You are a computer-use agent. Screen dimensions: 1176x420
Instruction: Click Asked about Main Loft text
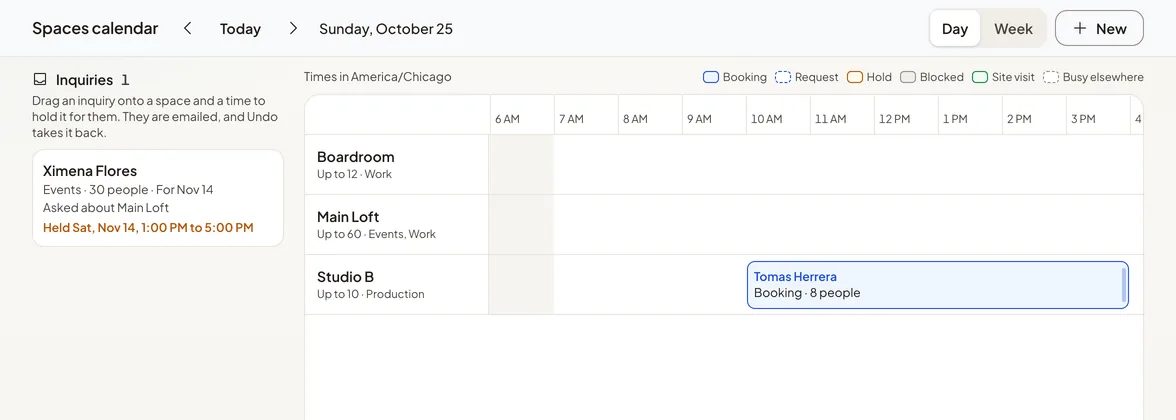point(106,208)
